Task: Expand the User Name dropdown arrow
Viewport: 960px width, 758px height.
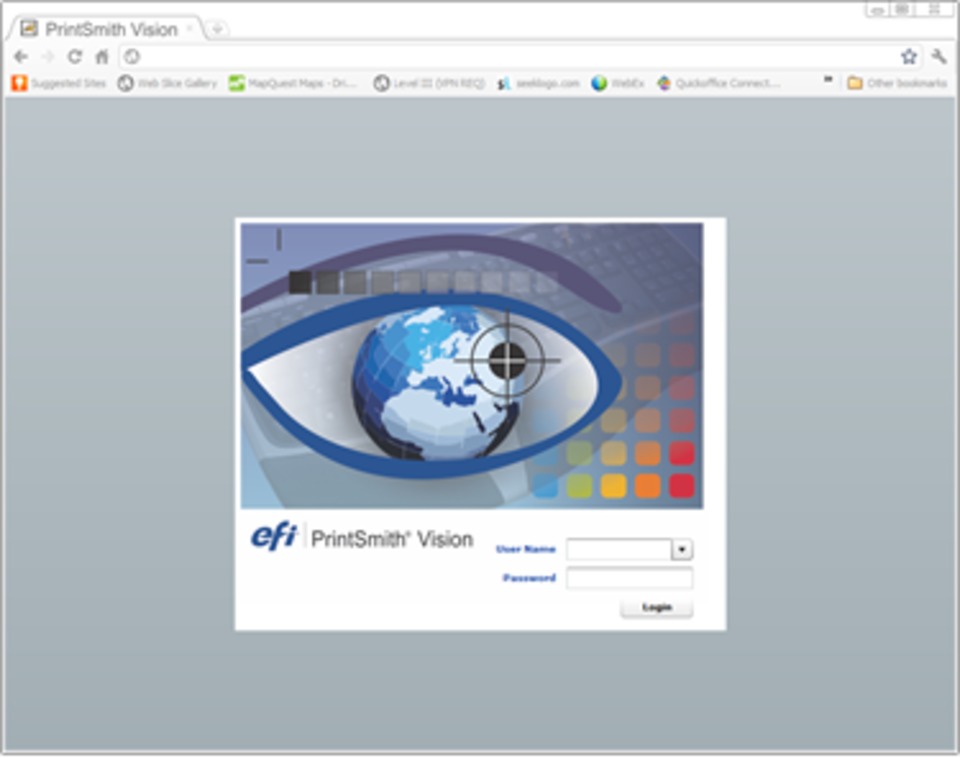Action: click(x=682, y=549)
